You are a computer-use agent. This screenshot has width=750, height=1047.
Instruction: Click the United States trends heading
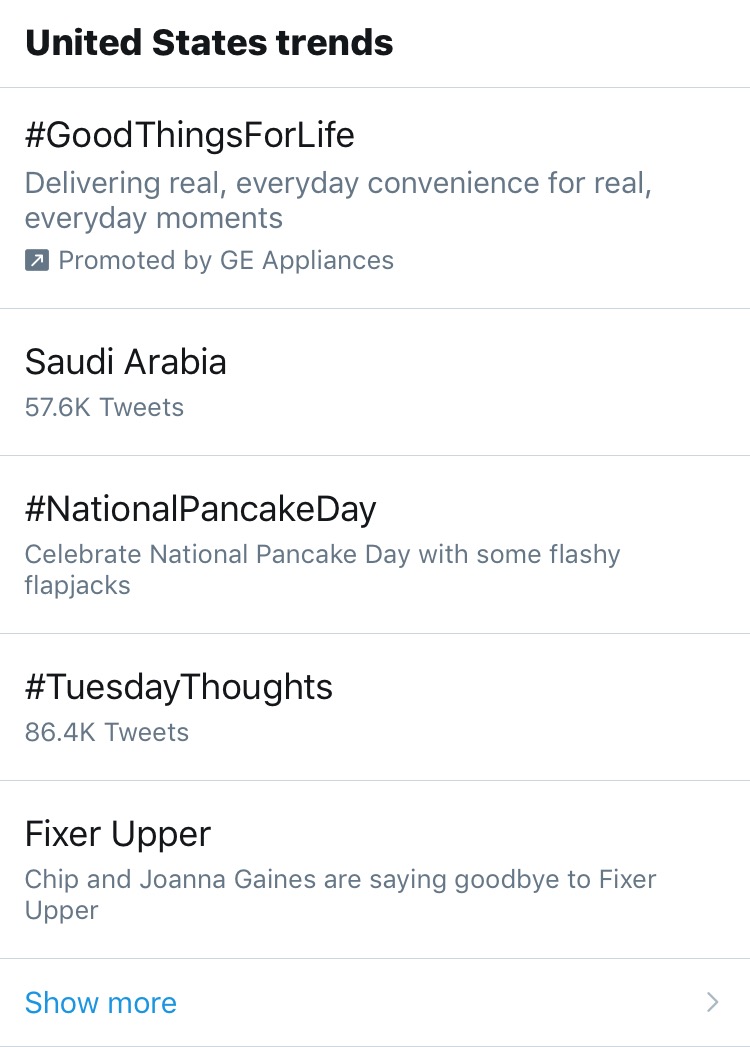209,43
